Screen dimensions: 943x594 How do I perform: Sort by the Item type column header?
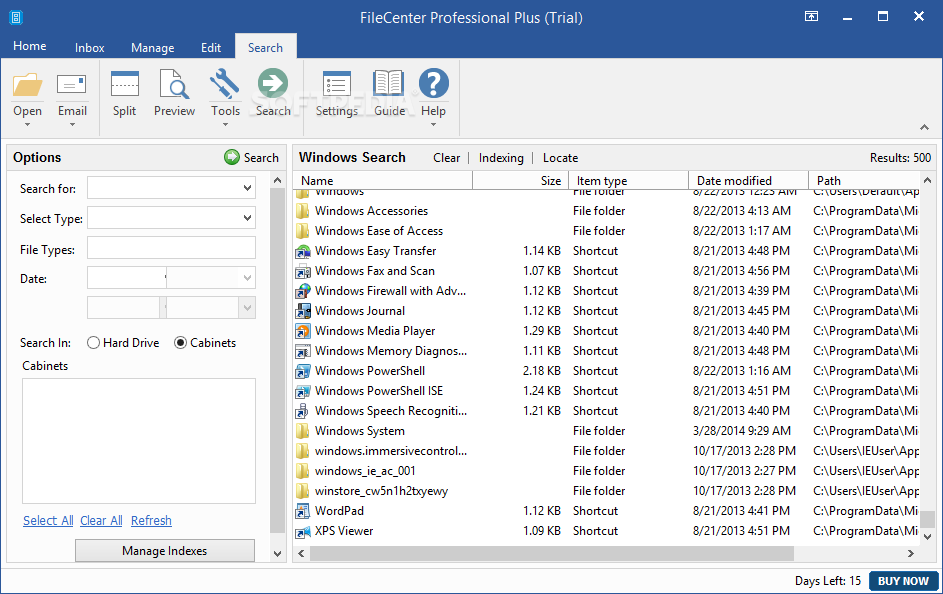[628, 180]
